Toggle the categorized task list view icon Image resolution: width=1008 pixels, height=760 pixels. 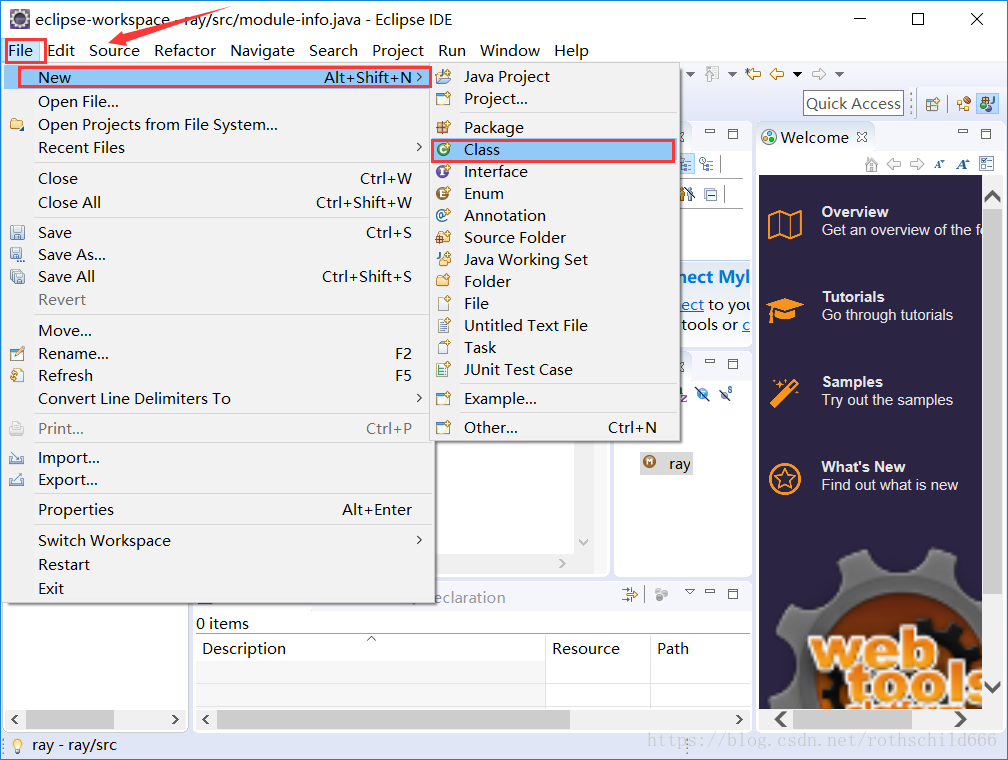[687, 165]
